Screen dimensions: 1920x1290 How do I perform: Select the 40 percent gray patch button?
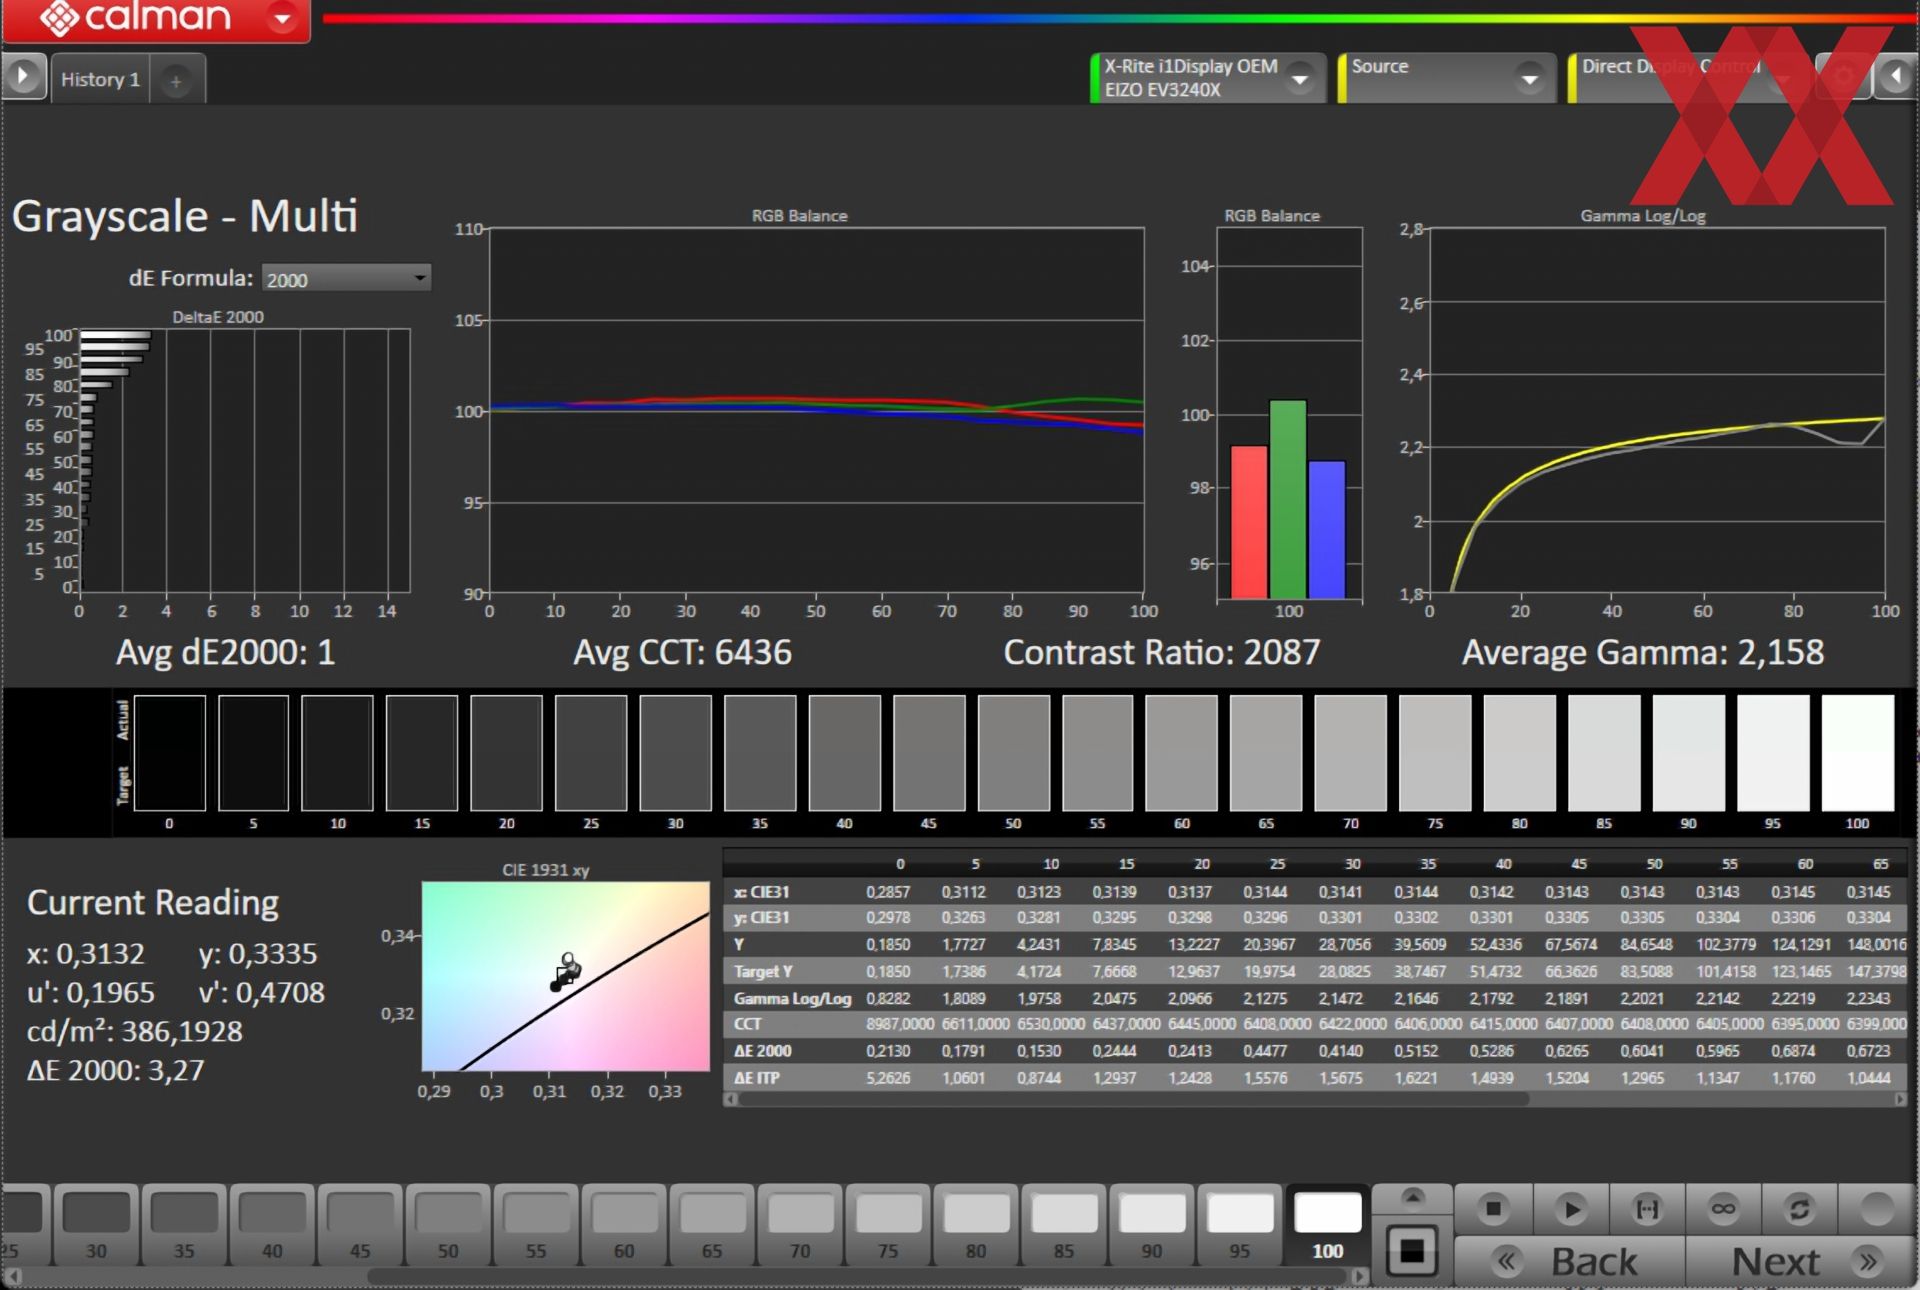[272, 1226]
